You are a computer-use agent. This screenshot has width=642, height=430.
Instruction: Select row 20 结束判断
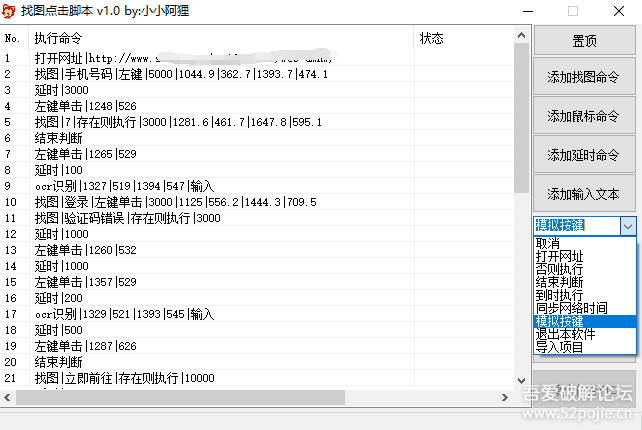coord(257,362)
